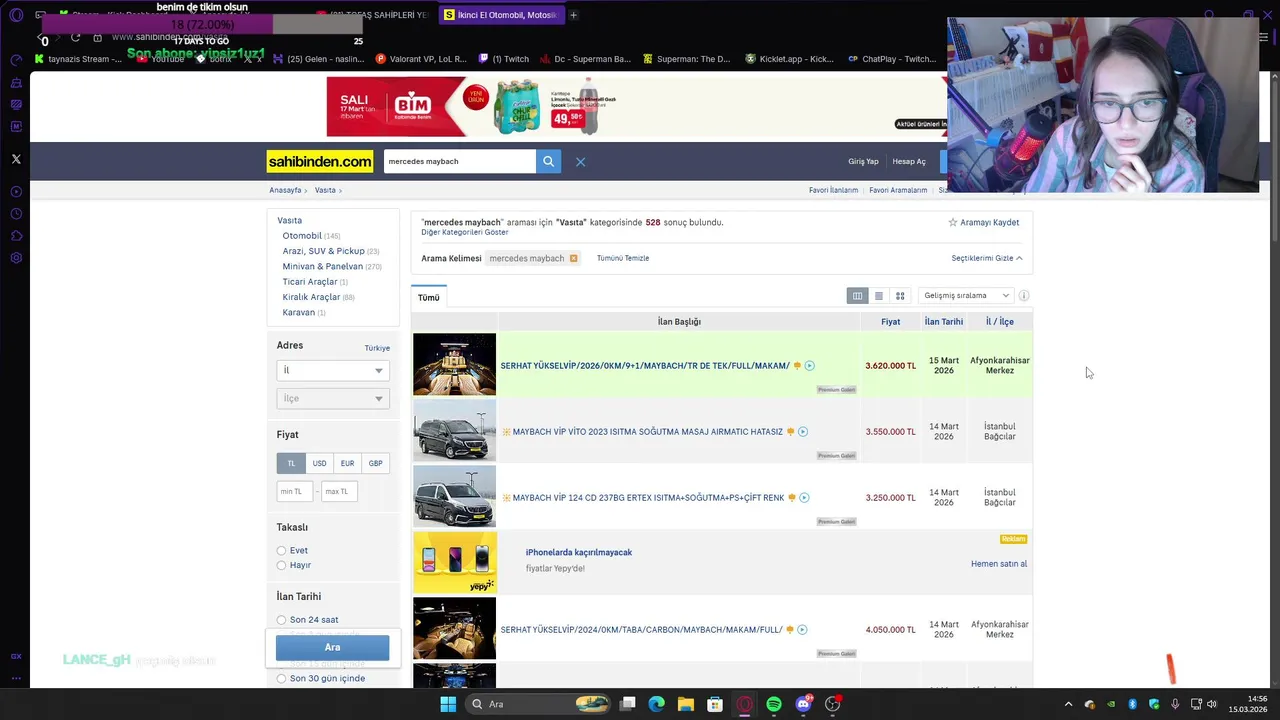The height and width of the screenshot is (720, 1280).
Task: Sort by 'Fiyat' column header
Action: 890,322
